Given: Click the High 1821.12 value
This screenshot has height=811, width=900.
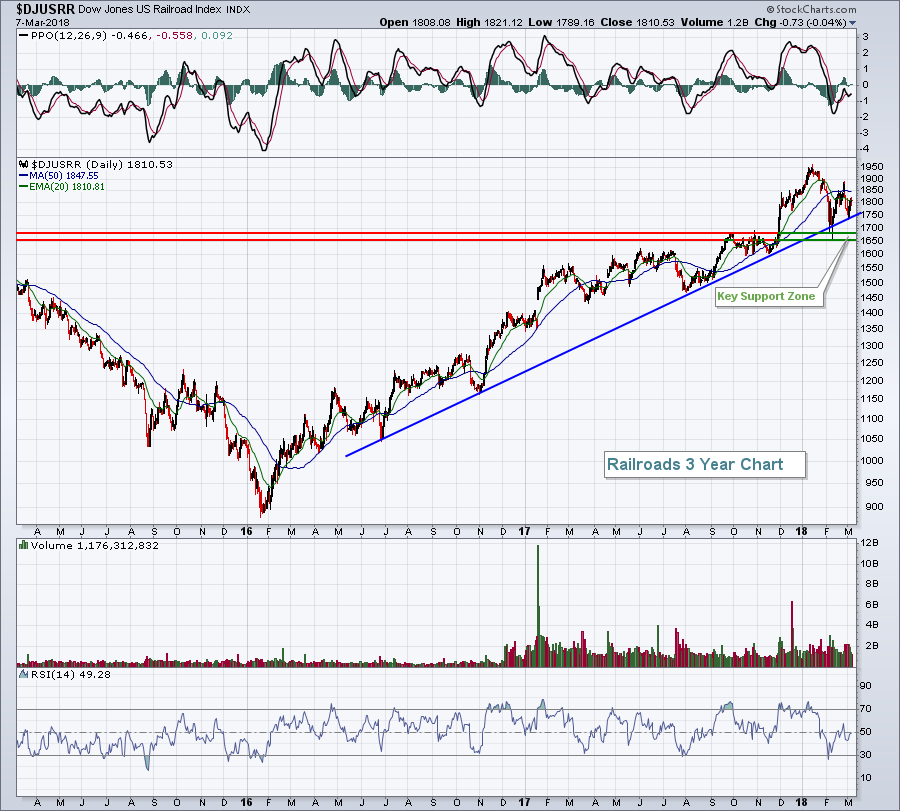Looking at the screenshot, I should 490,22.
